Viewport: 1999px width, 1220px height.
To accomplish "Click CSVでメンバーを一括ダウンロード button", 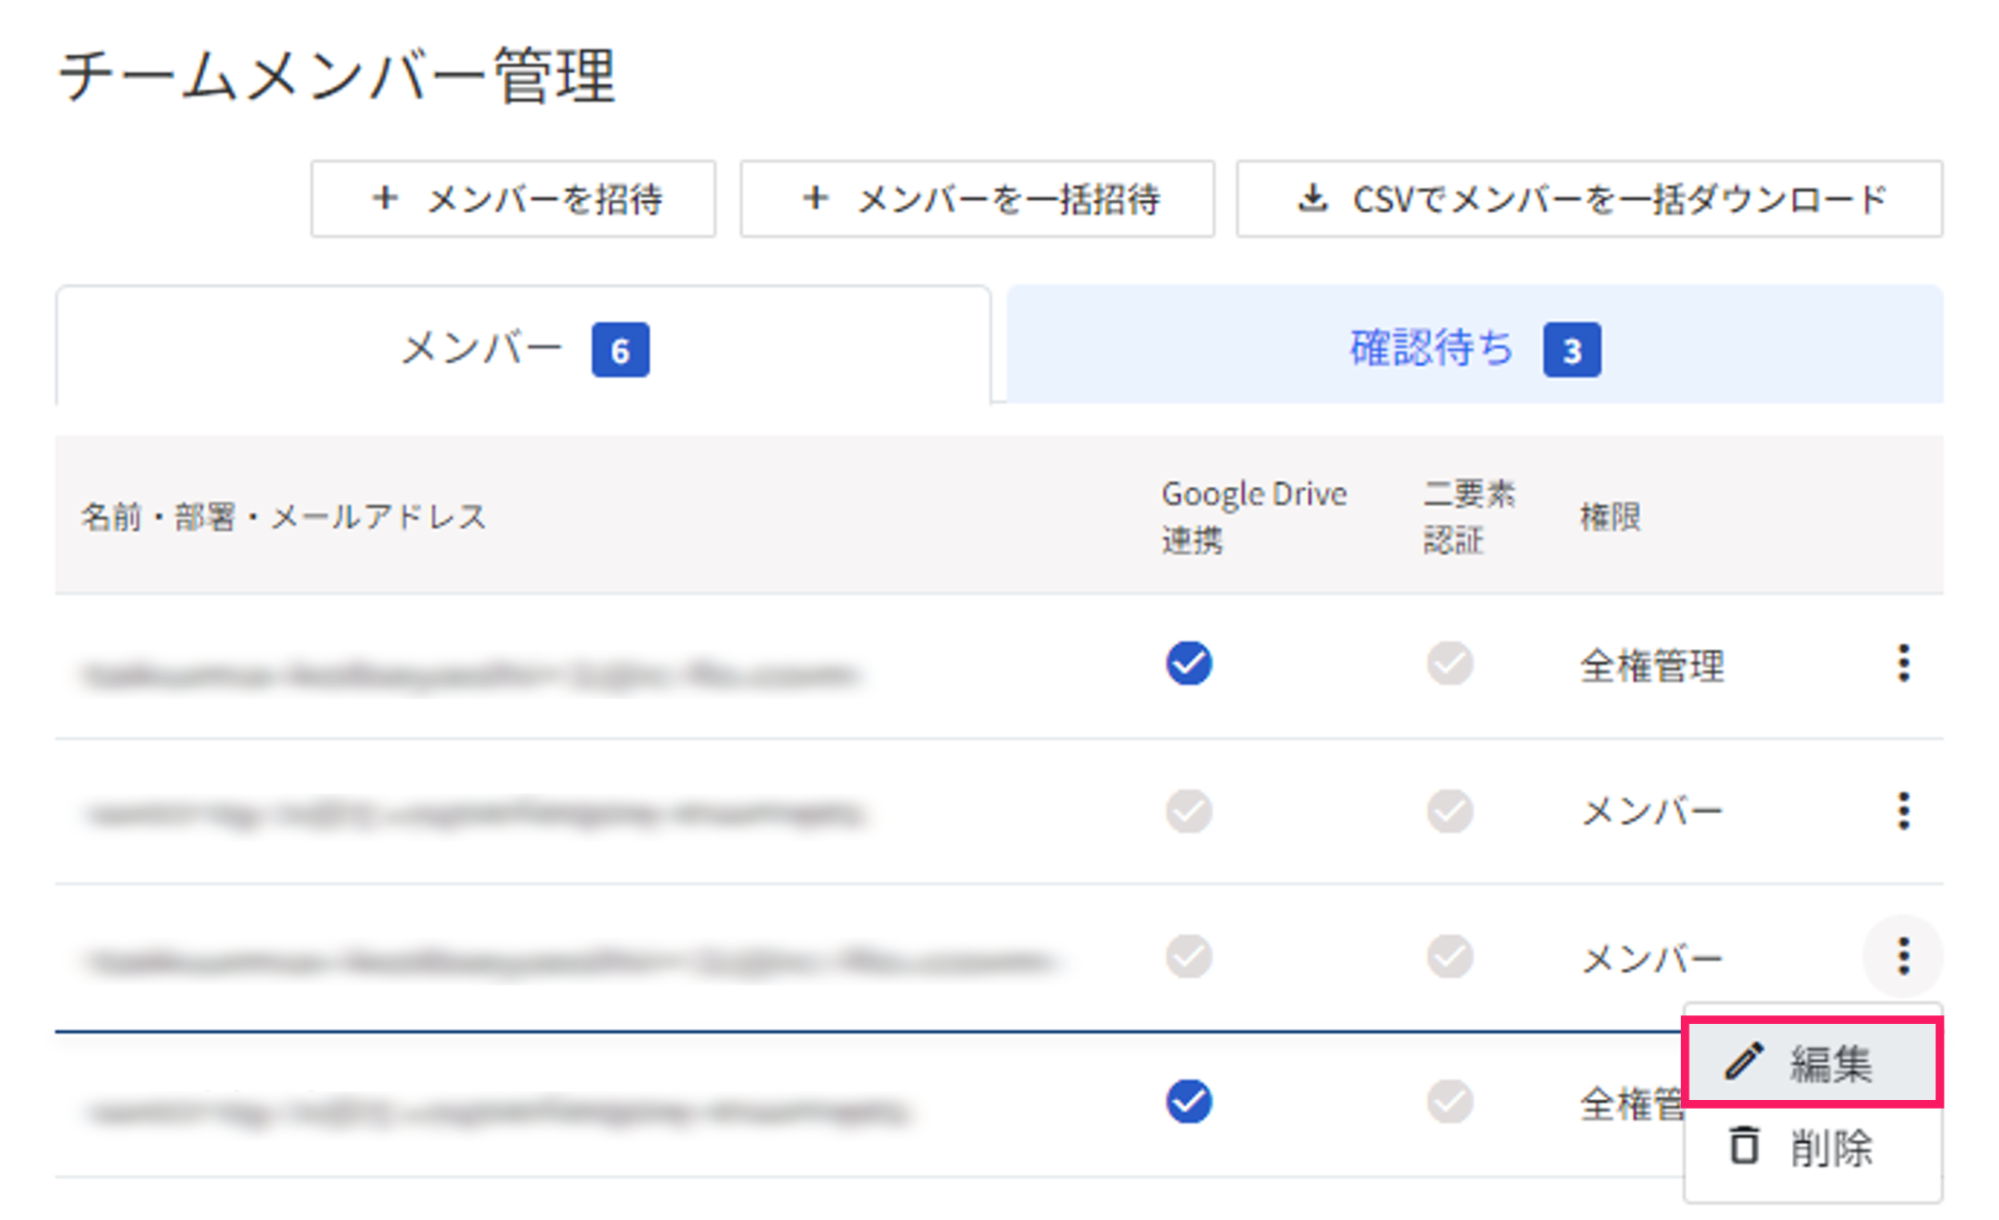I will (x=1589, y=199).
